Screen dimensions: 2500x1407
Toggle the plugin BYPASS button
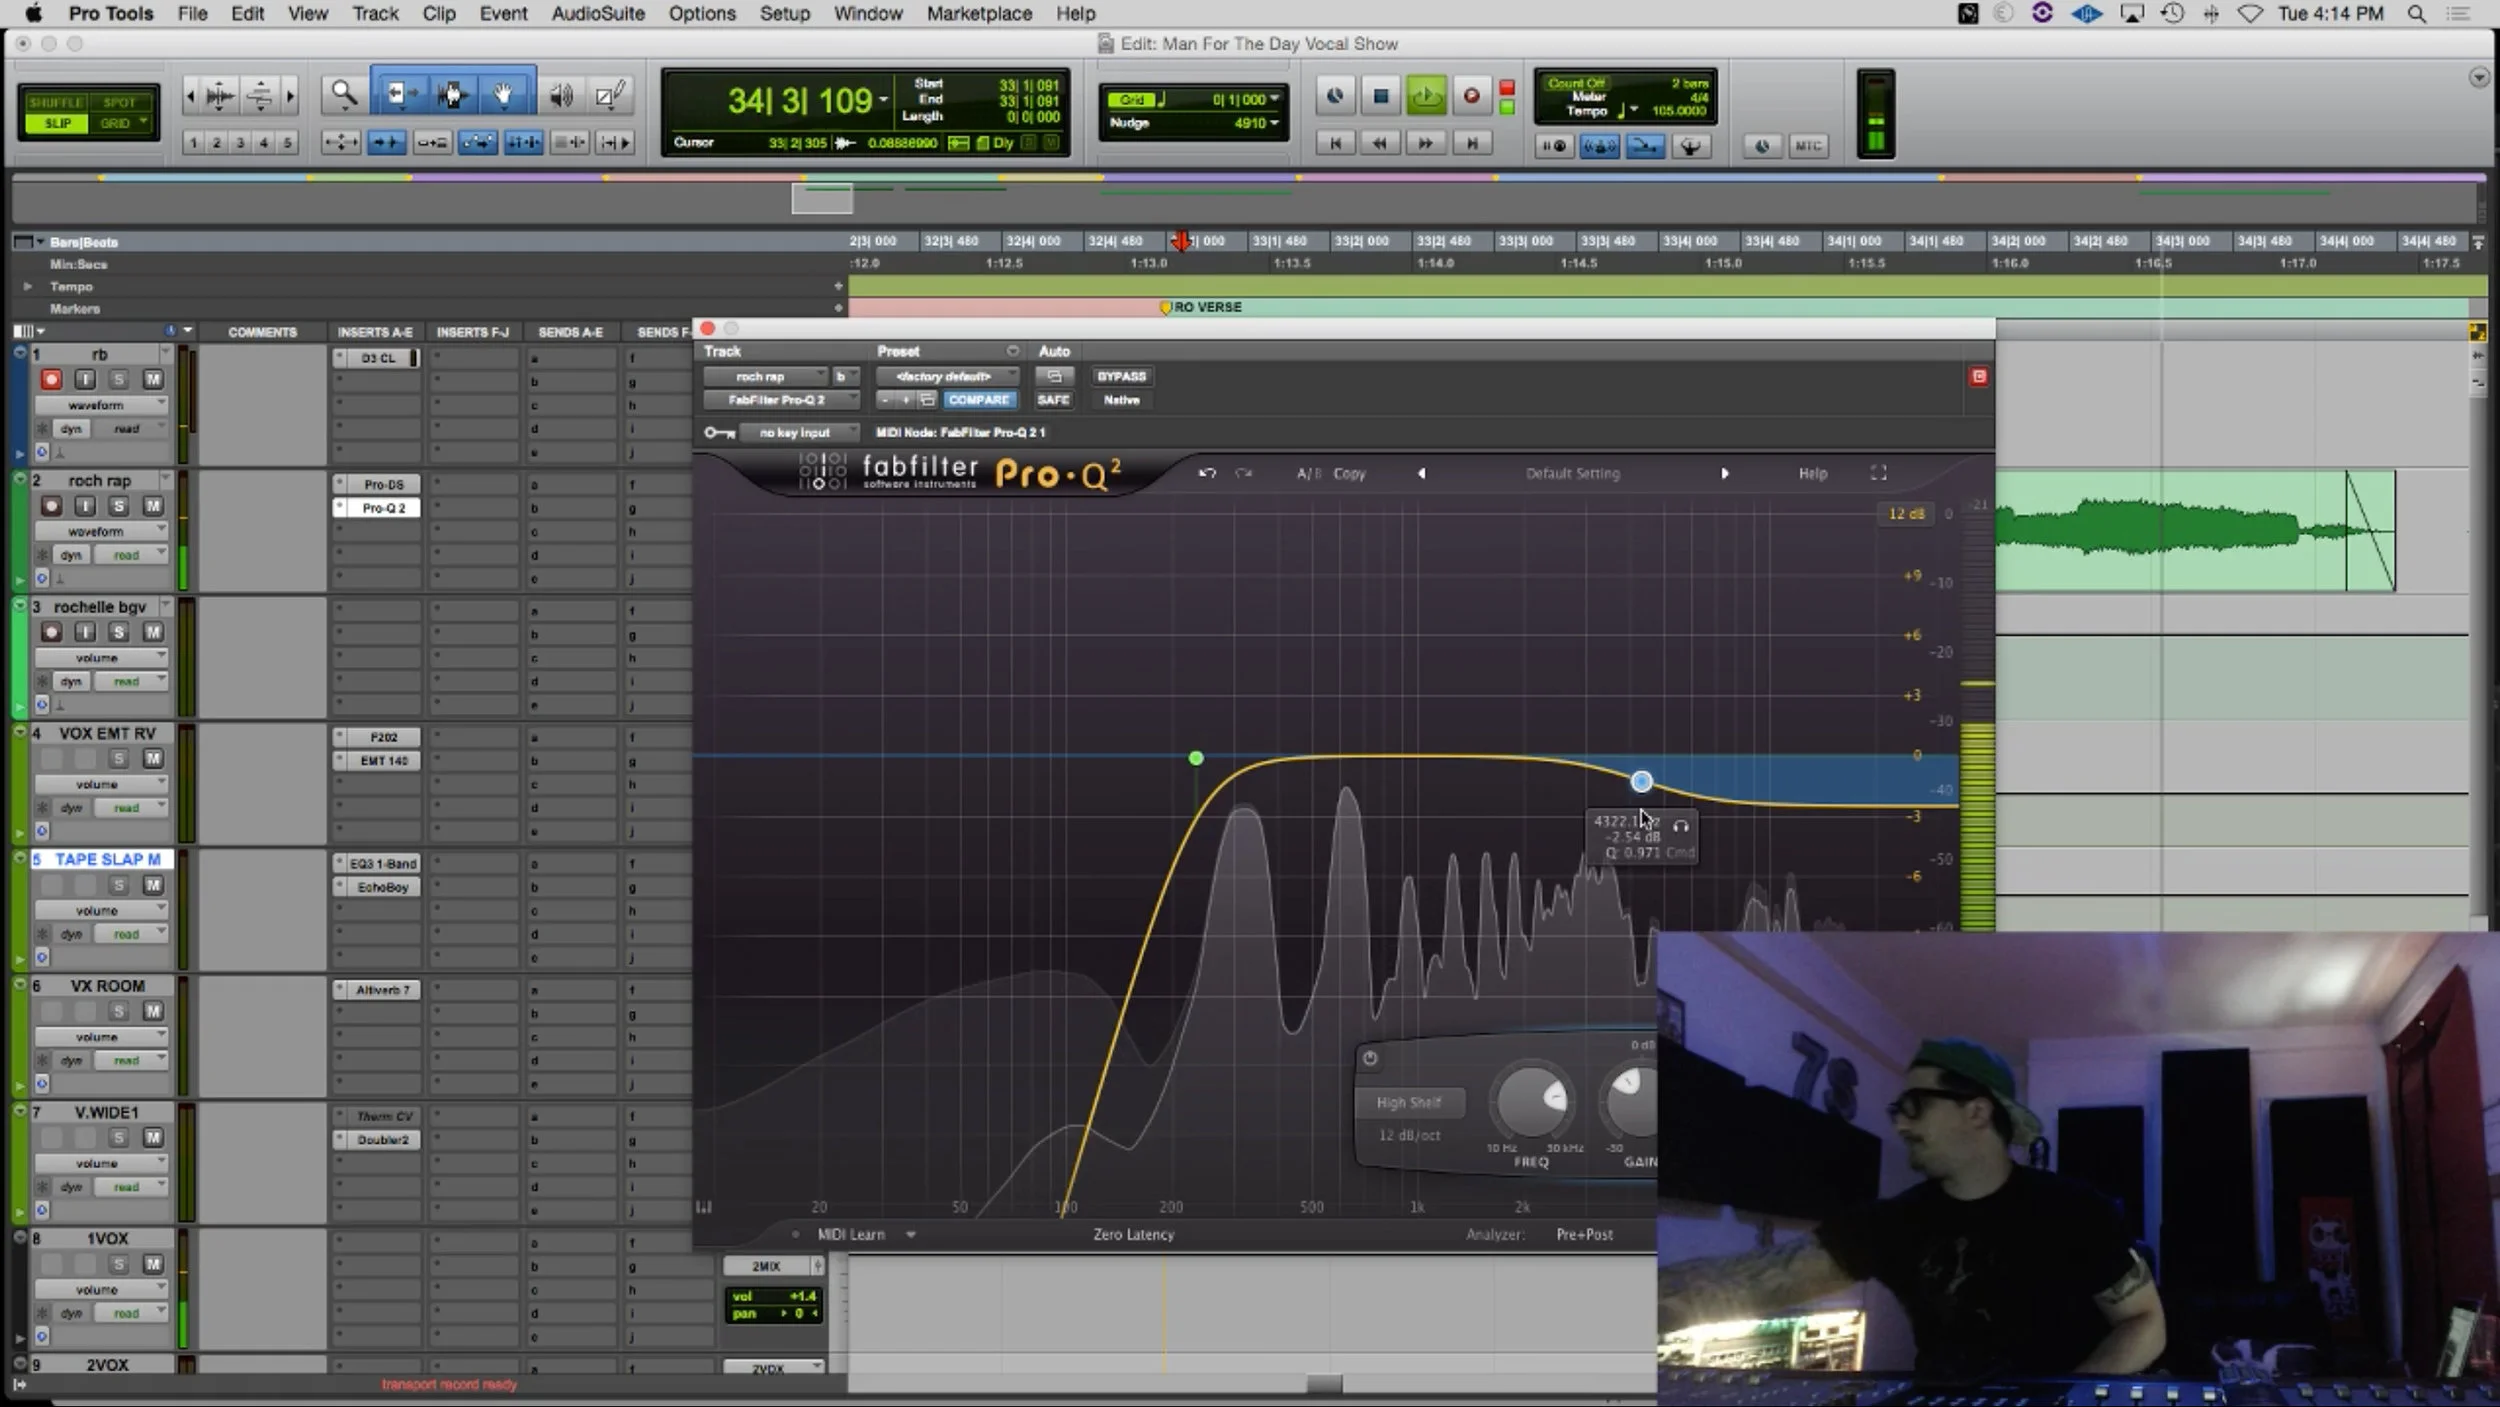point(1121,376)
